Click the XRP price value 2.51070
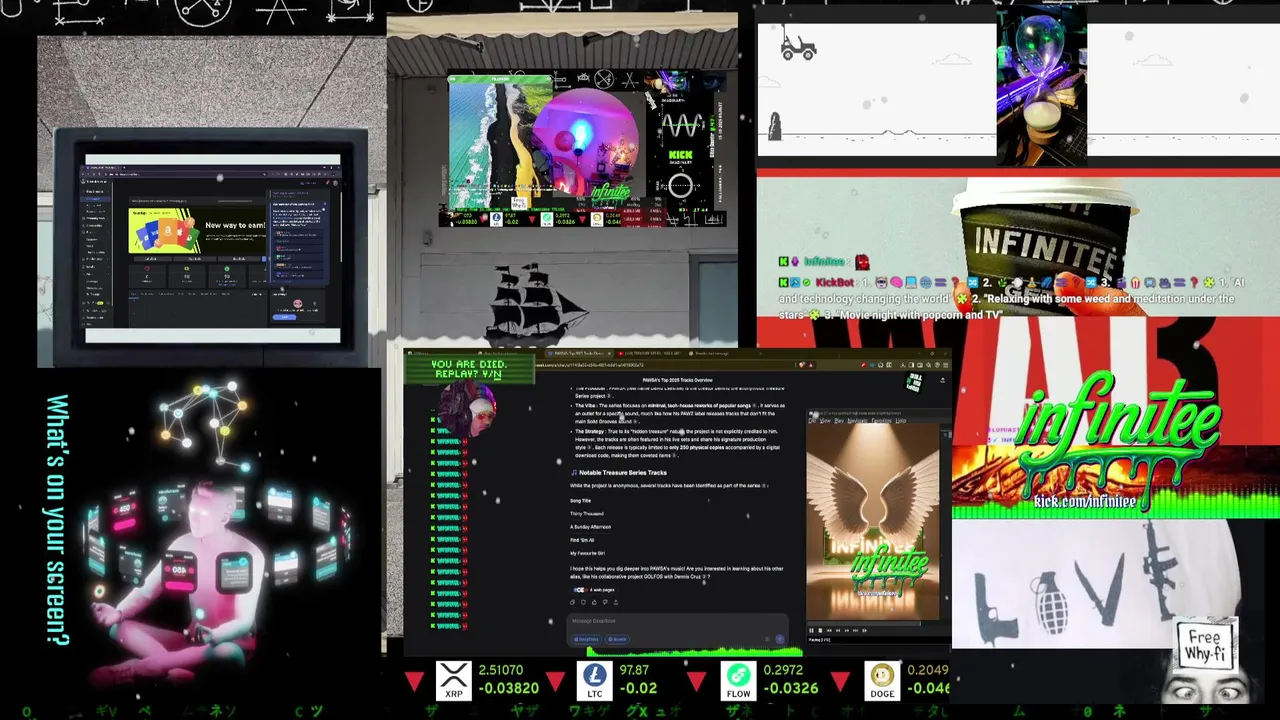Image resolution: width=1280 pixels, height=720 pixels. click(x=501, y=670)
